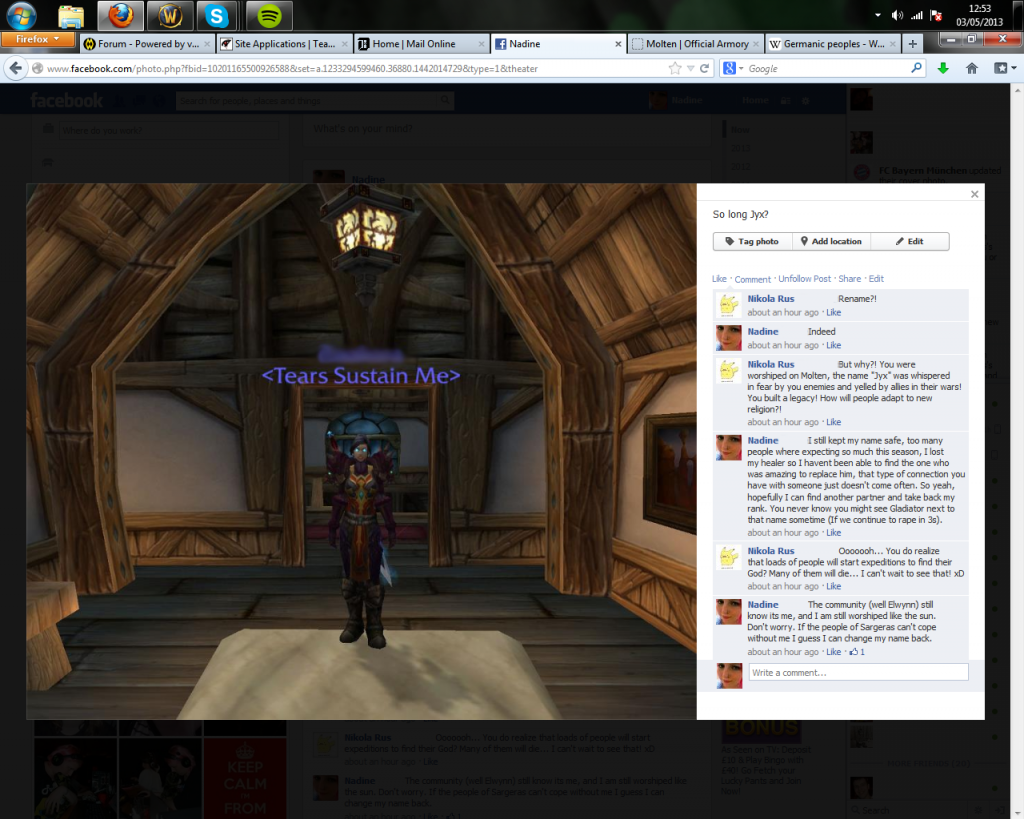The width and height of the screenshot is (1024, 819).
Task: Open Nadine's profile from "Indeed" comment
Action: point(763,332)
